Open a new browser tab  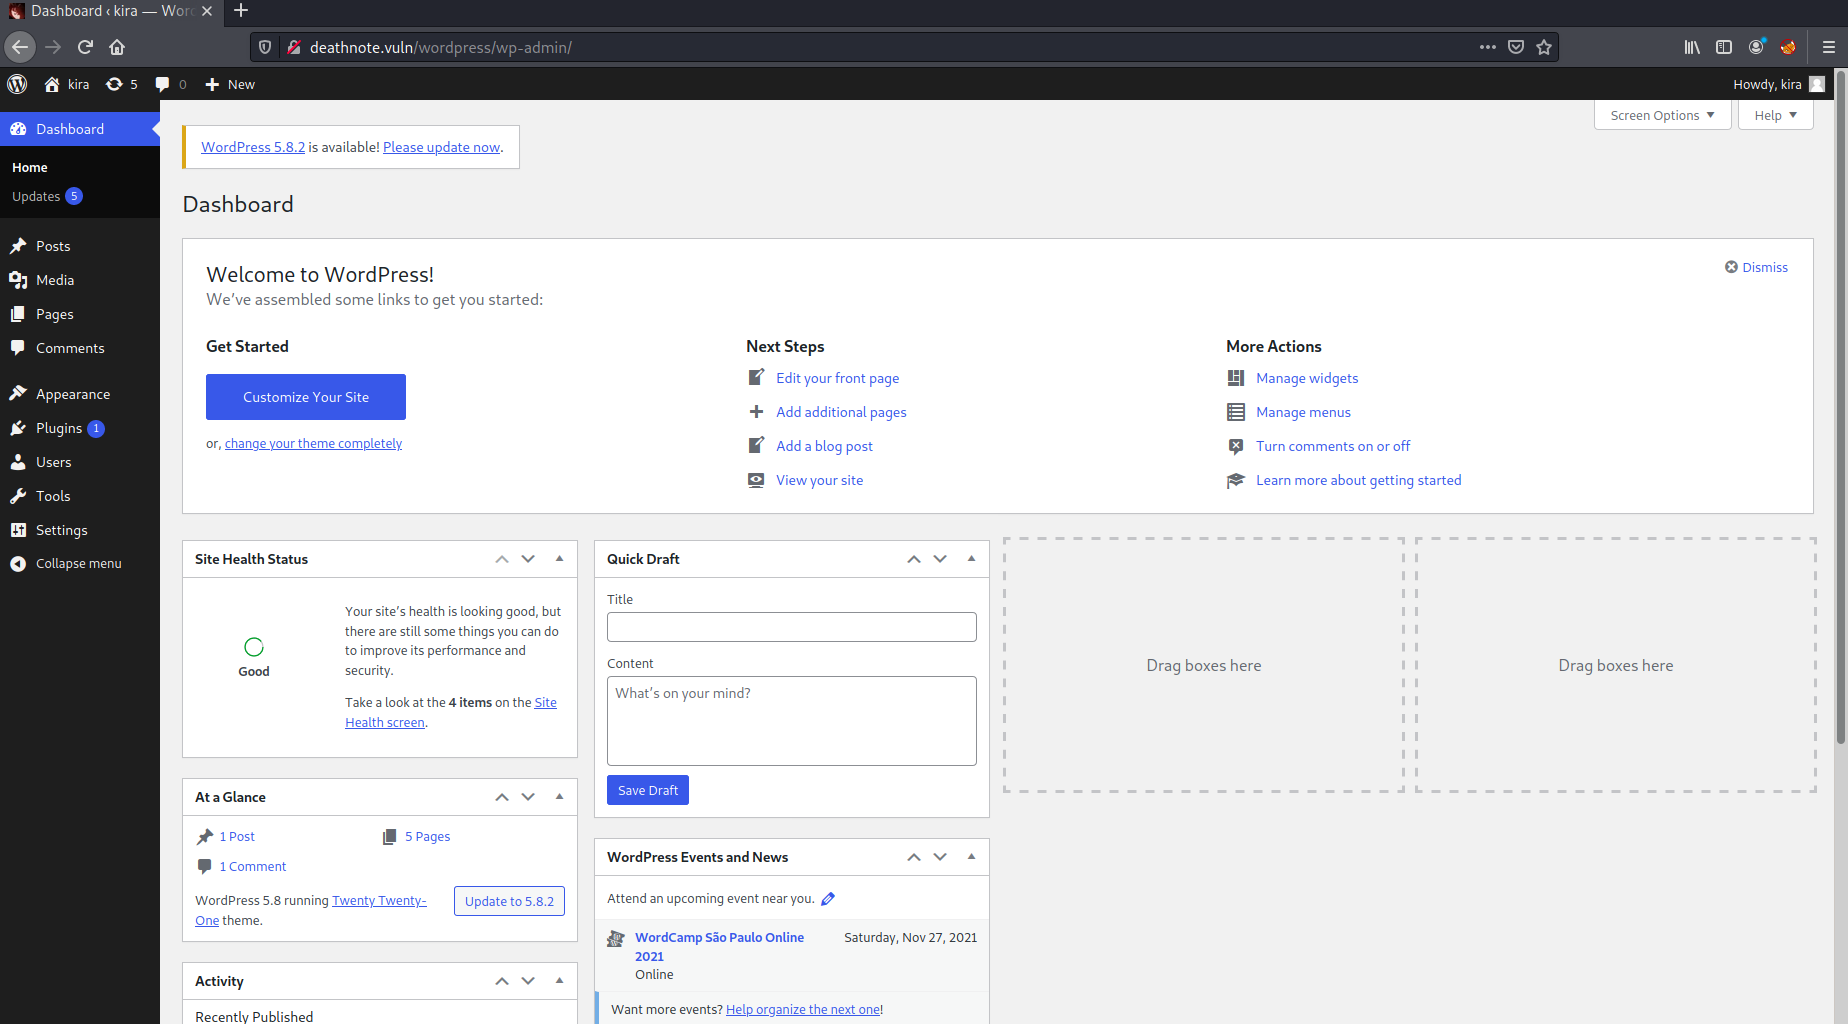tap(241, 11)
